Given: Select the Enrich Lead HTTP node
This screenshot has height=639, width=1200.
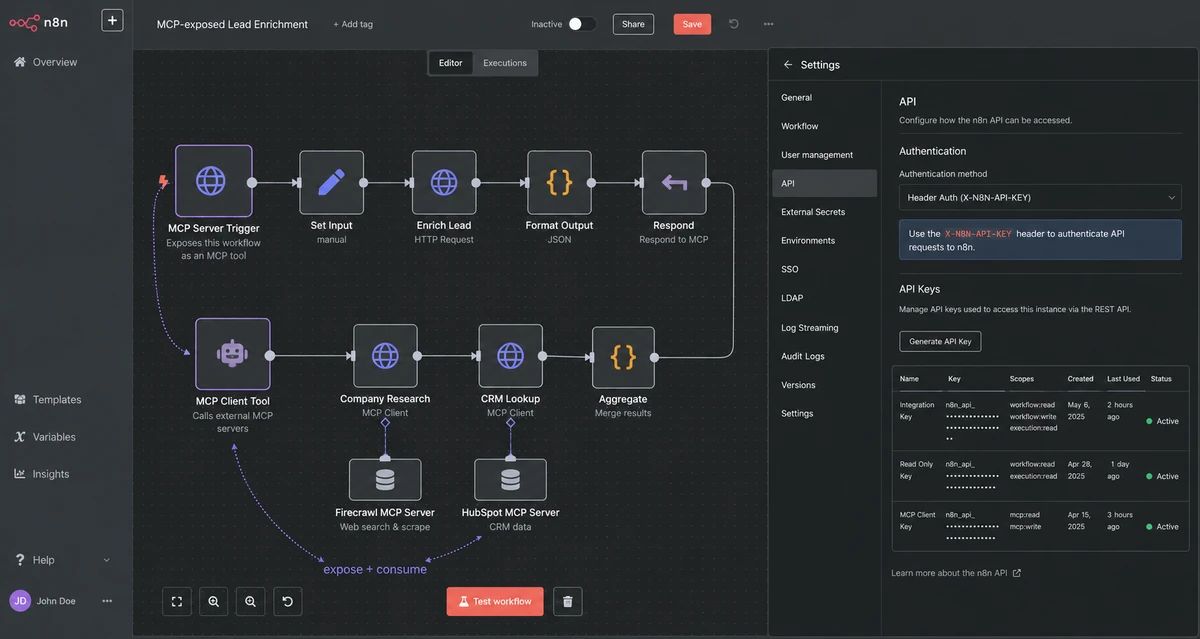Looking at the screenshot, I should pos(444,182).
